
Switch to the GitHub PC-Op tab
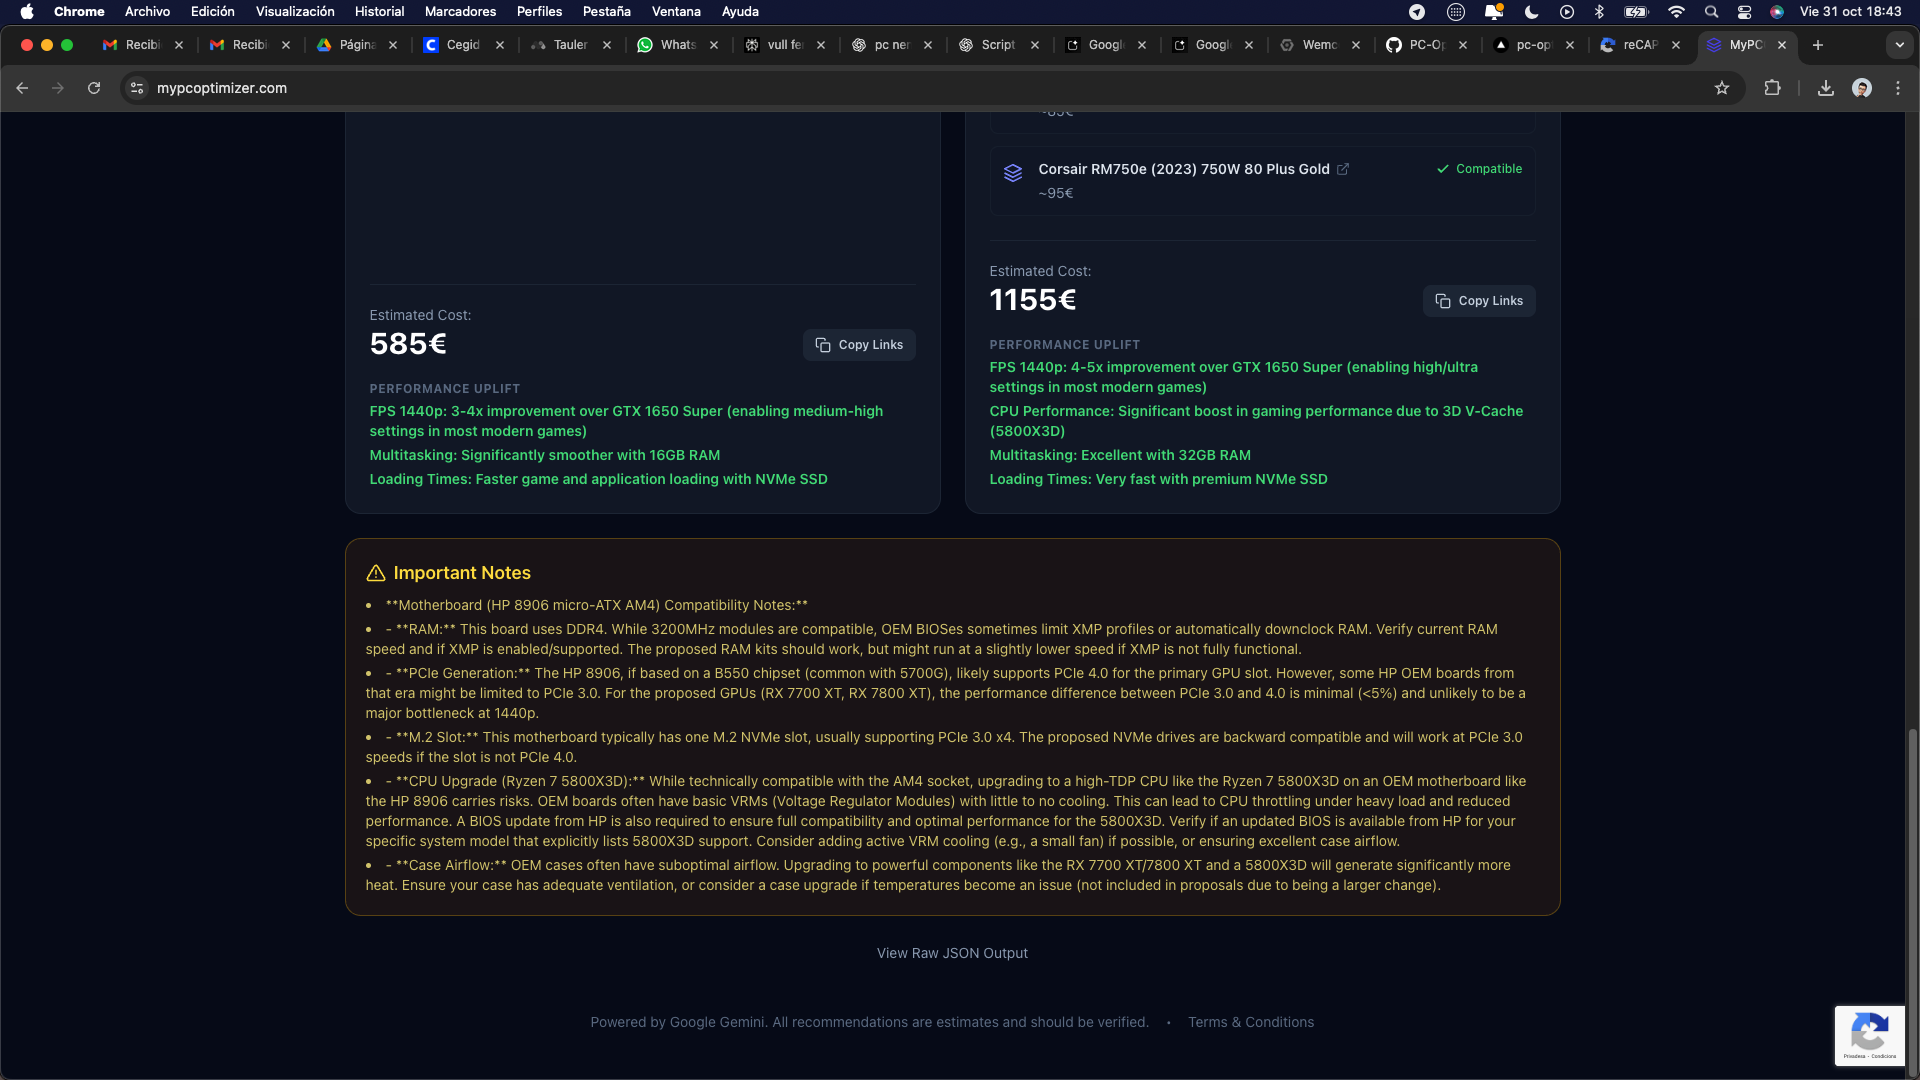coord(1427,45)
